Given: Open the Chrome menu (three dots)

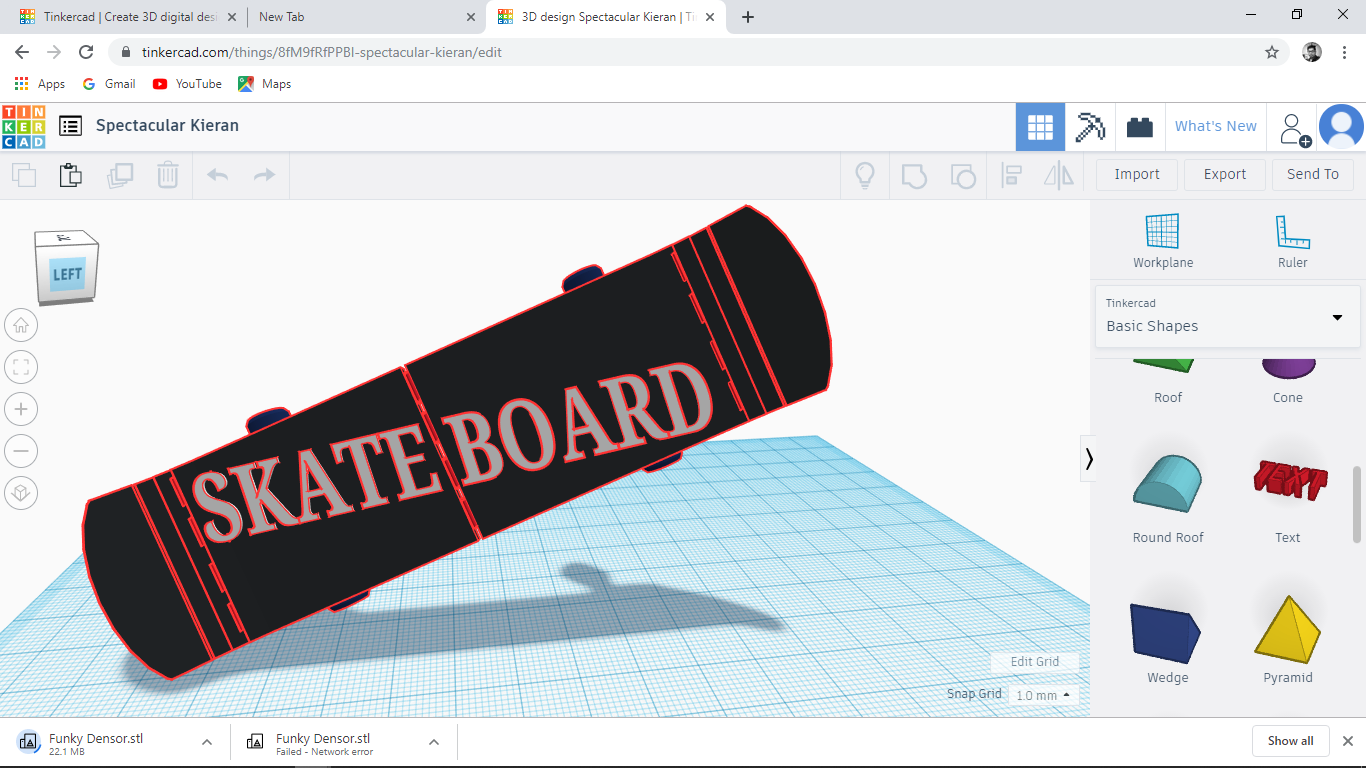Looking at the screenshot, I should click(x=1345, y=52).
